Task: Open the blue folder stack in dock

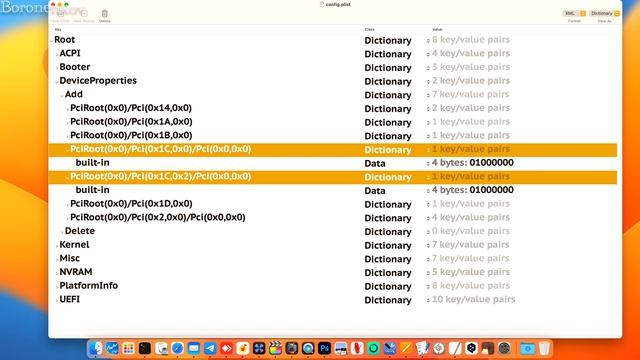Action: (527, 348)
